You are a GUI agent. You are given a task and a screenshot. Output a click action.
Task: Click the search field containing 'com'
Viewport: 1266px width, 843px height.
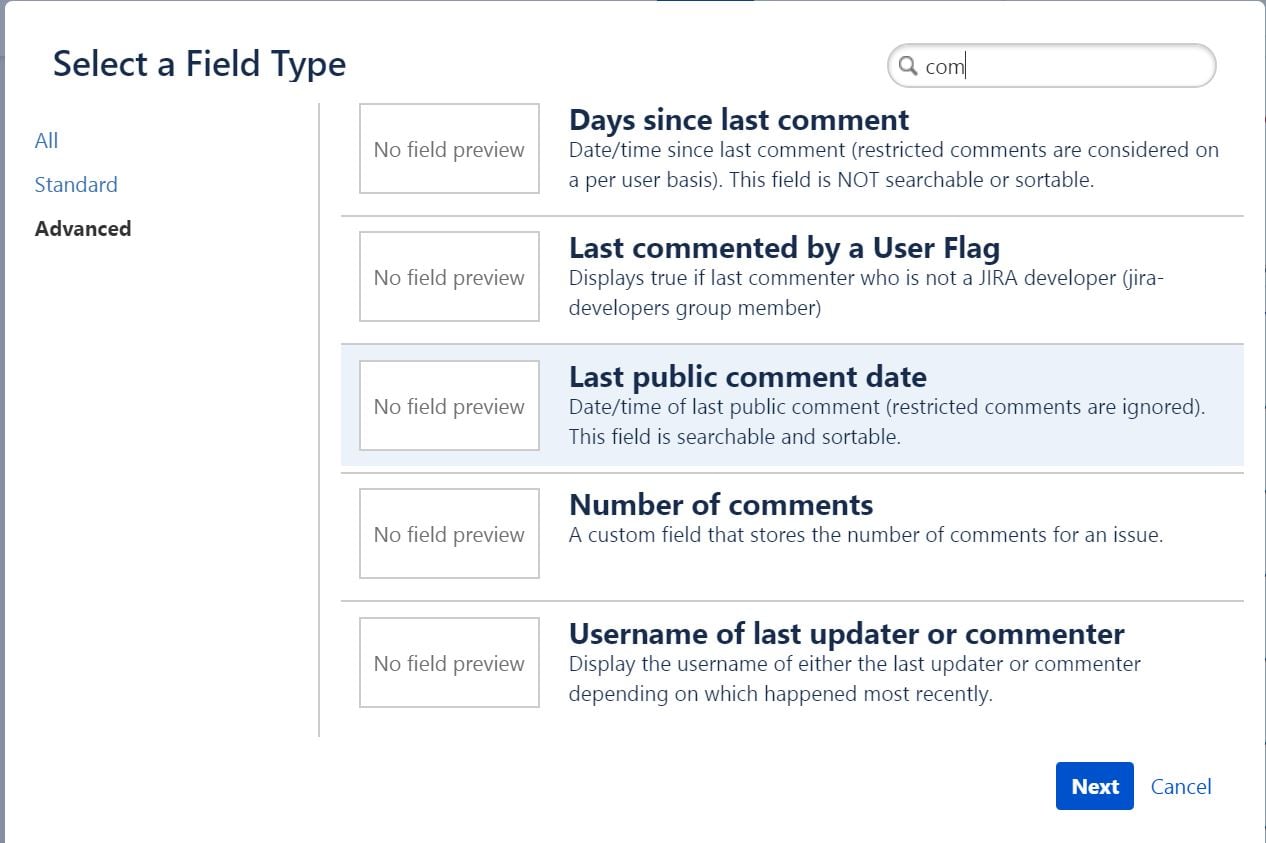(1051, 66)
